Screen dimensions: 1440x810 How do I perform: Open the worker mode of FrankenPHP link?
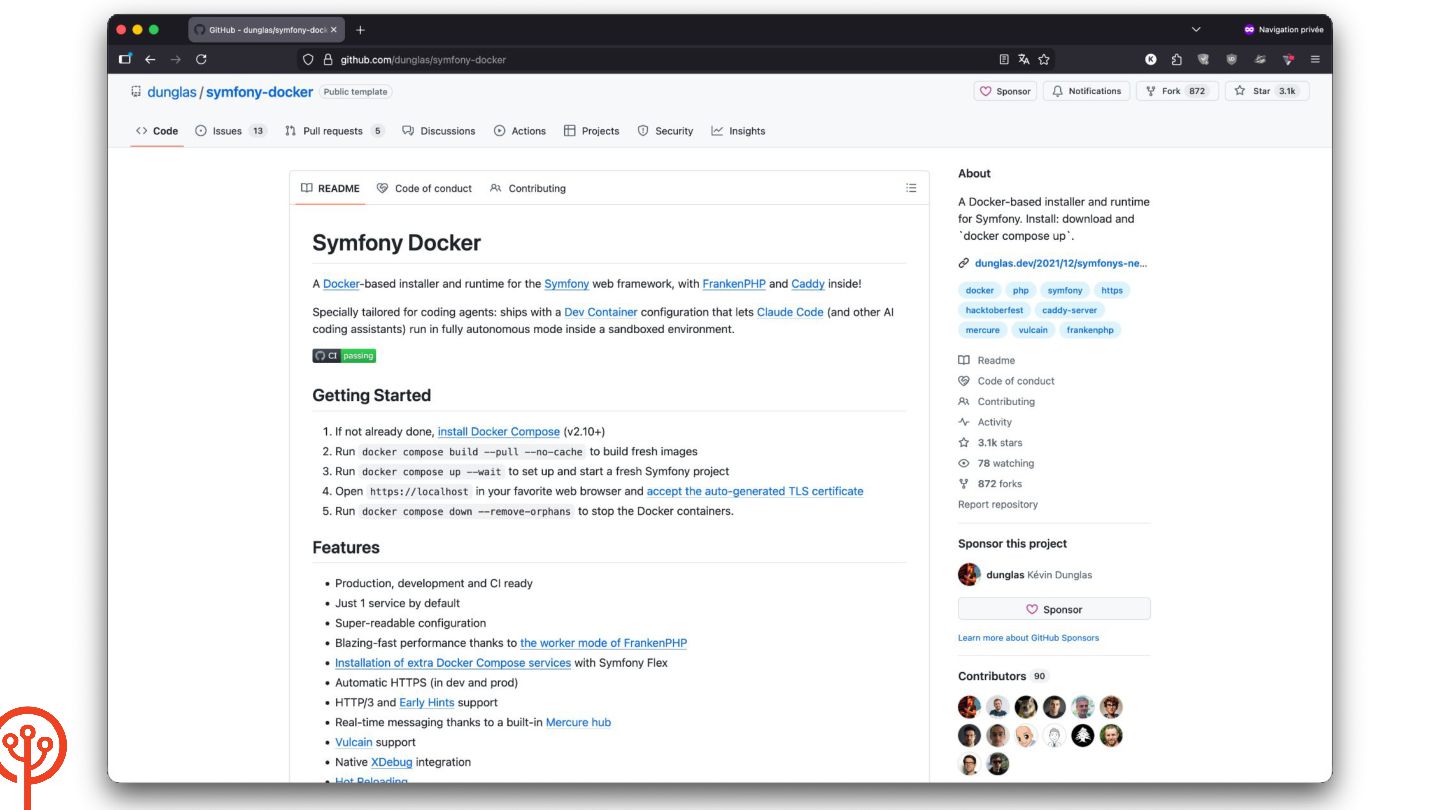pos(604,643)
